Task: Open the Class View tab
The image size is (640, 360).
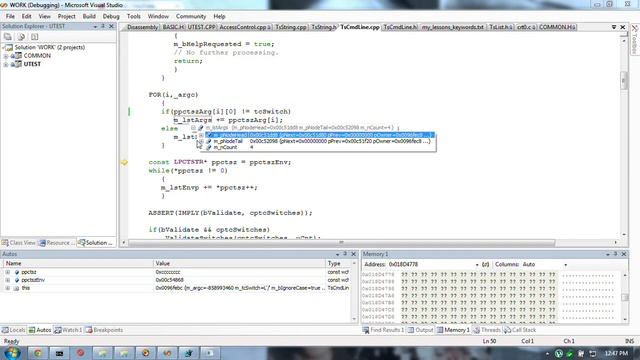Action: coord(19,242)
